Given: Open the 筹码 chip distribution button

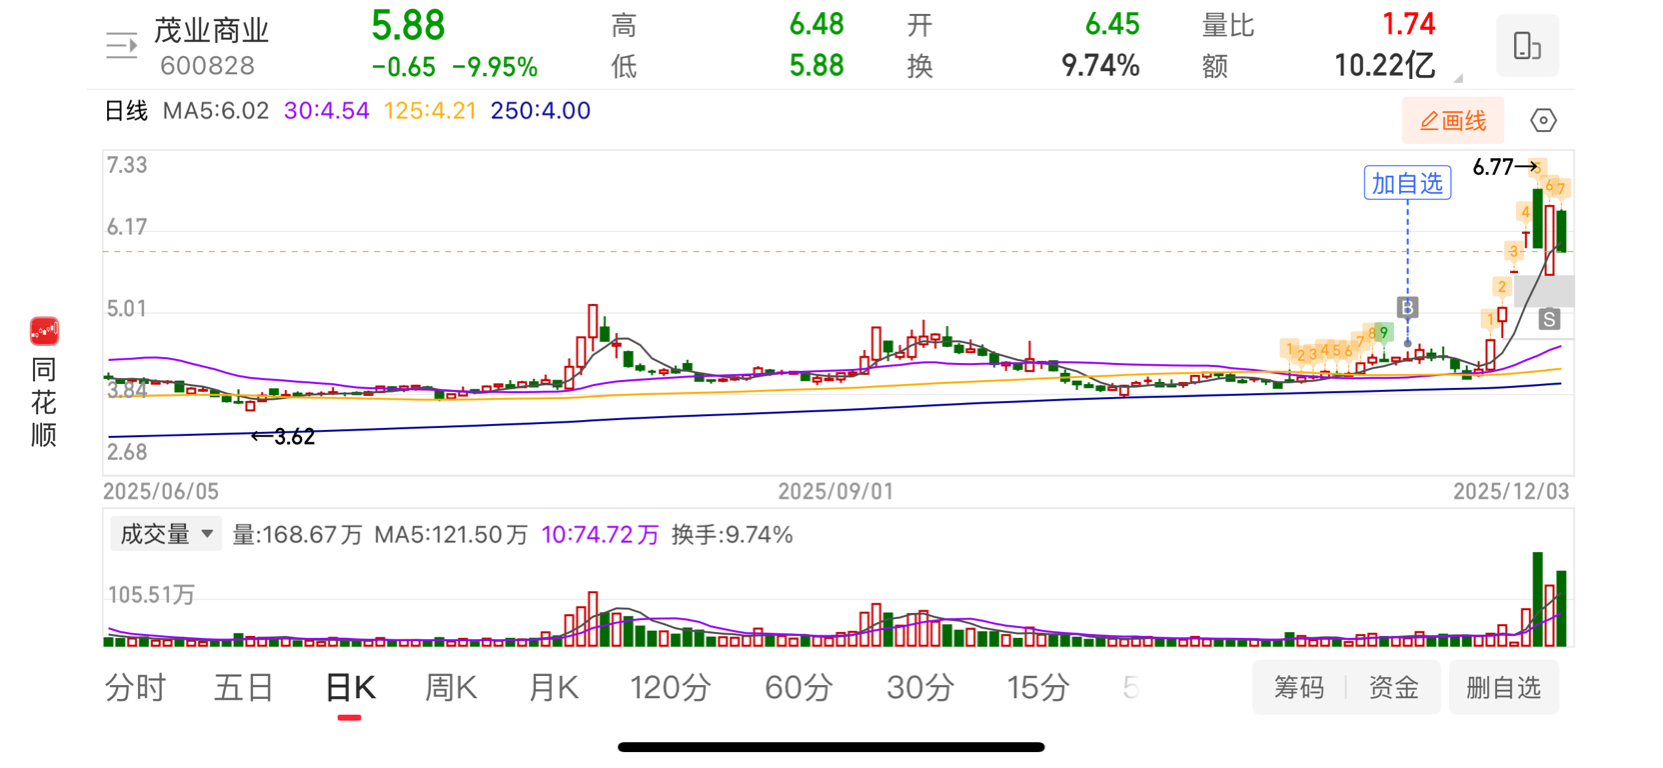Looking at the screenshot, I should coord(1299,688).
